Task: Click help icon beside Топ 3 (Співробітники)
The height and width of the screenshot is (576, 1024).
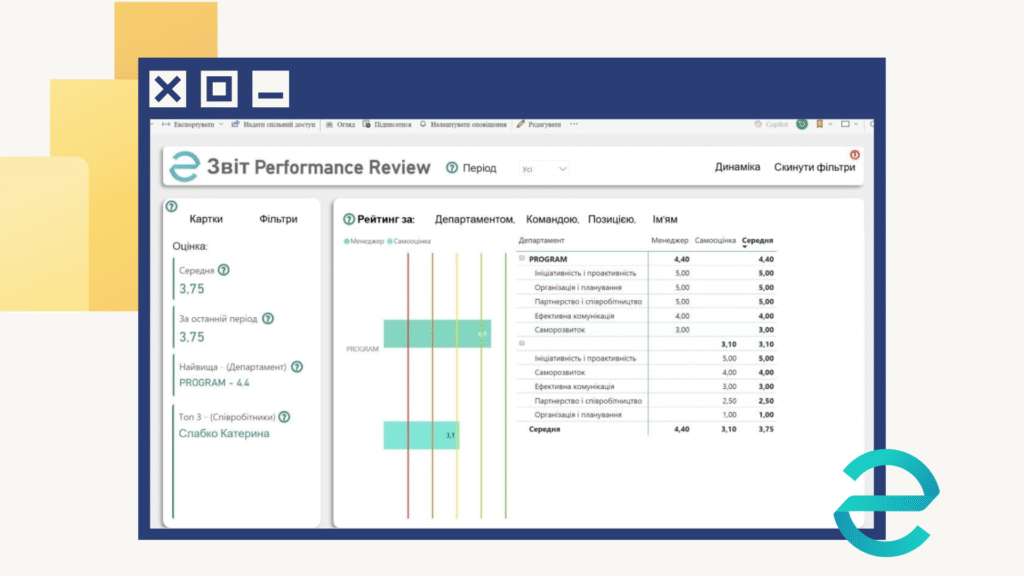Action: pyautogui.click(x=285, y=417)
